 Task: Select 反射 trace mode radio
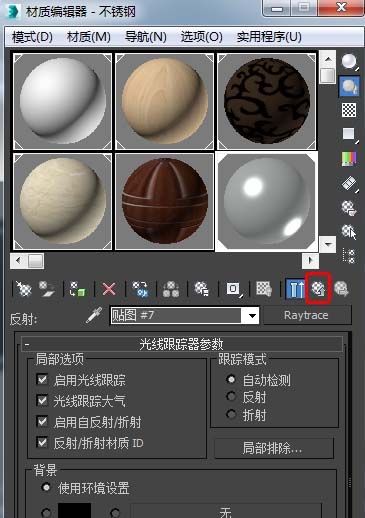231,397
